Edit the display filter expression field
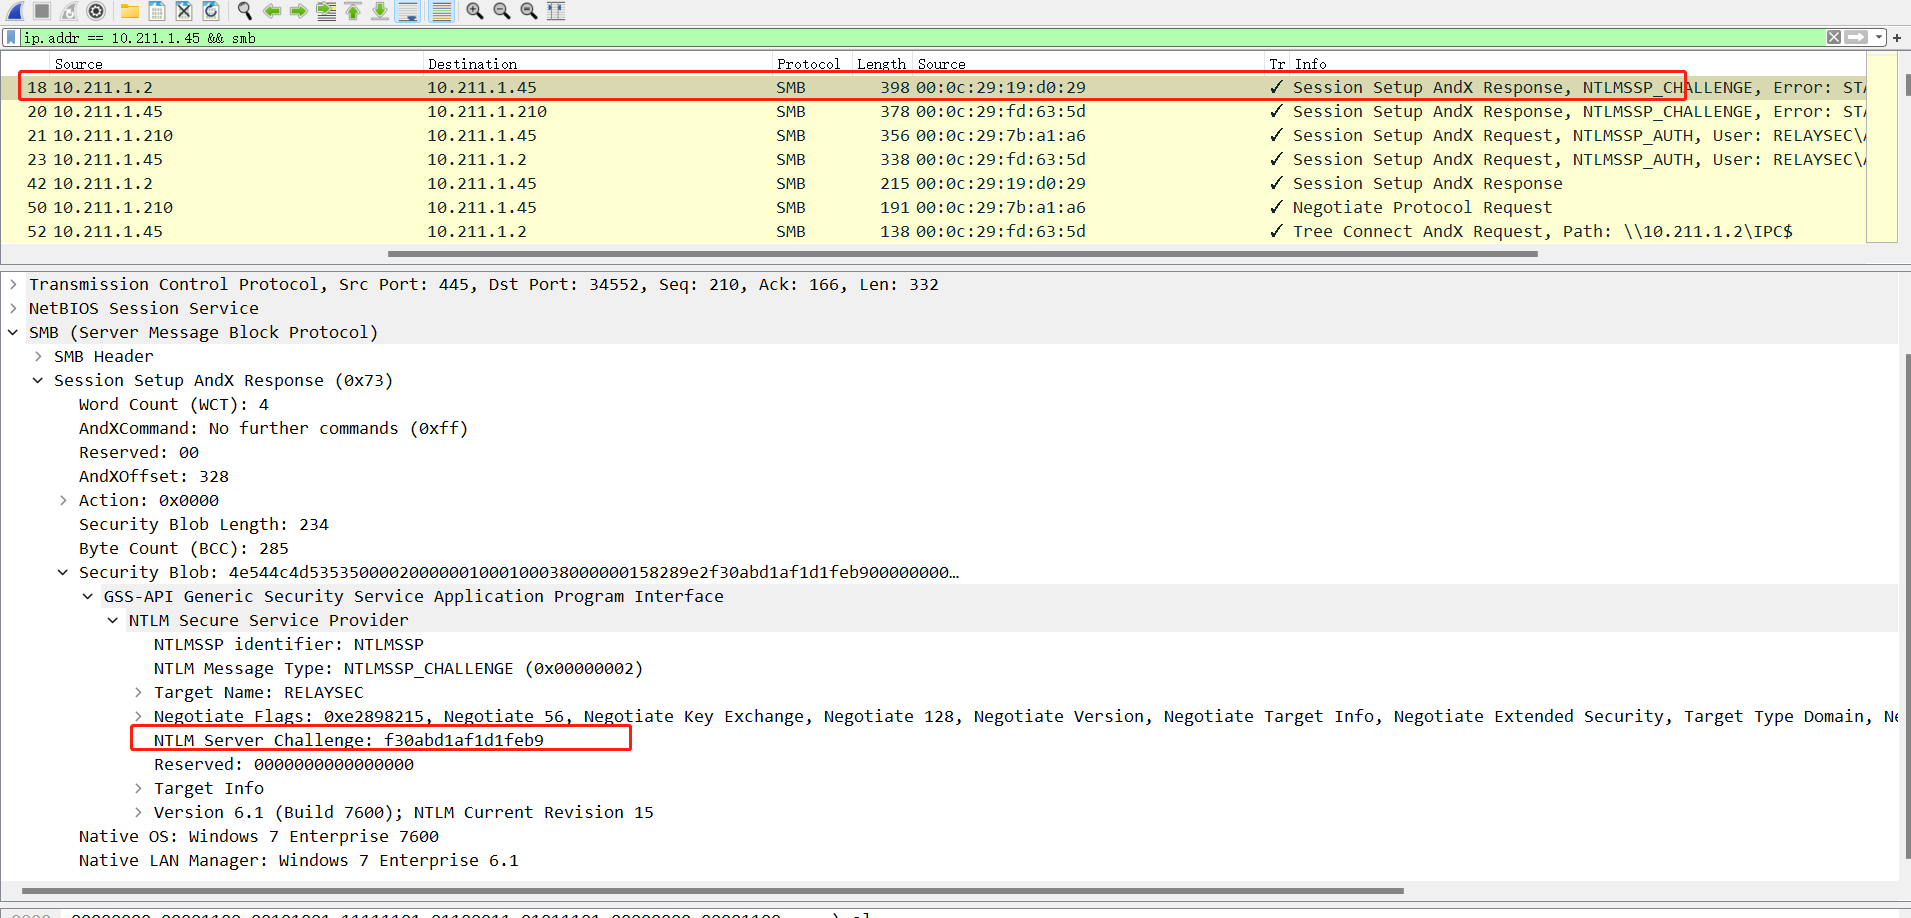The image size is (1911, 918). 920,38
